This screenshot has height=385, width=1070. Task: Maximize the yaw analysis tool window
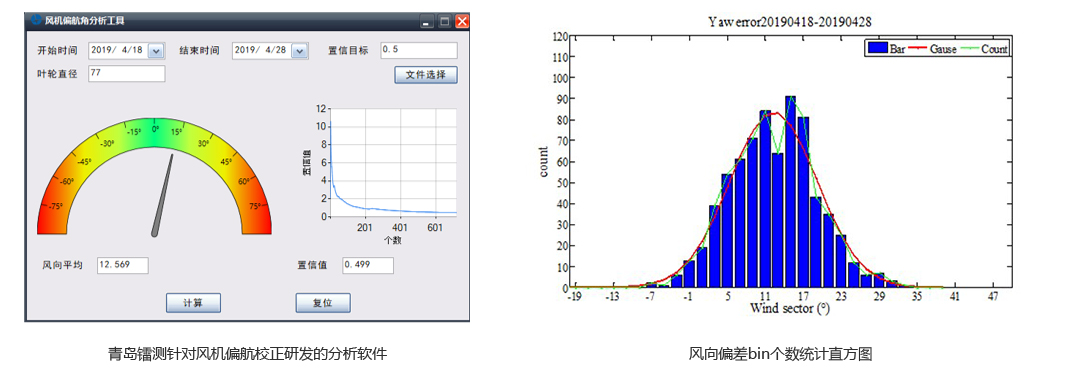pyautogui.click(x=444, y=22)
